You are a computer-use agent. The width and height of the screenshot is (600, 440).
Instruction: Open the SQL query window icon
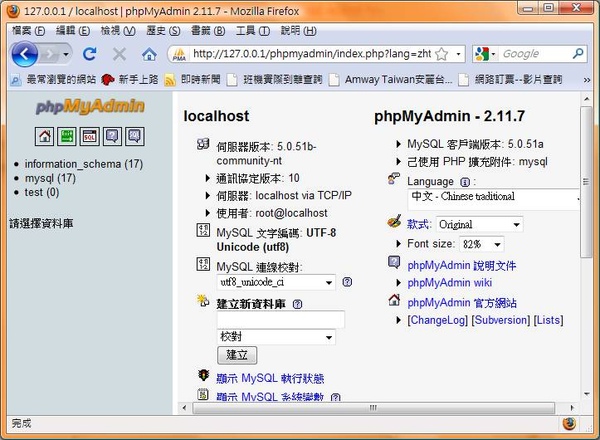pos(90,136)
